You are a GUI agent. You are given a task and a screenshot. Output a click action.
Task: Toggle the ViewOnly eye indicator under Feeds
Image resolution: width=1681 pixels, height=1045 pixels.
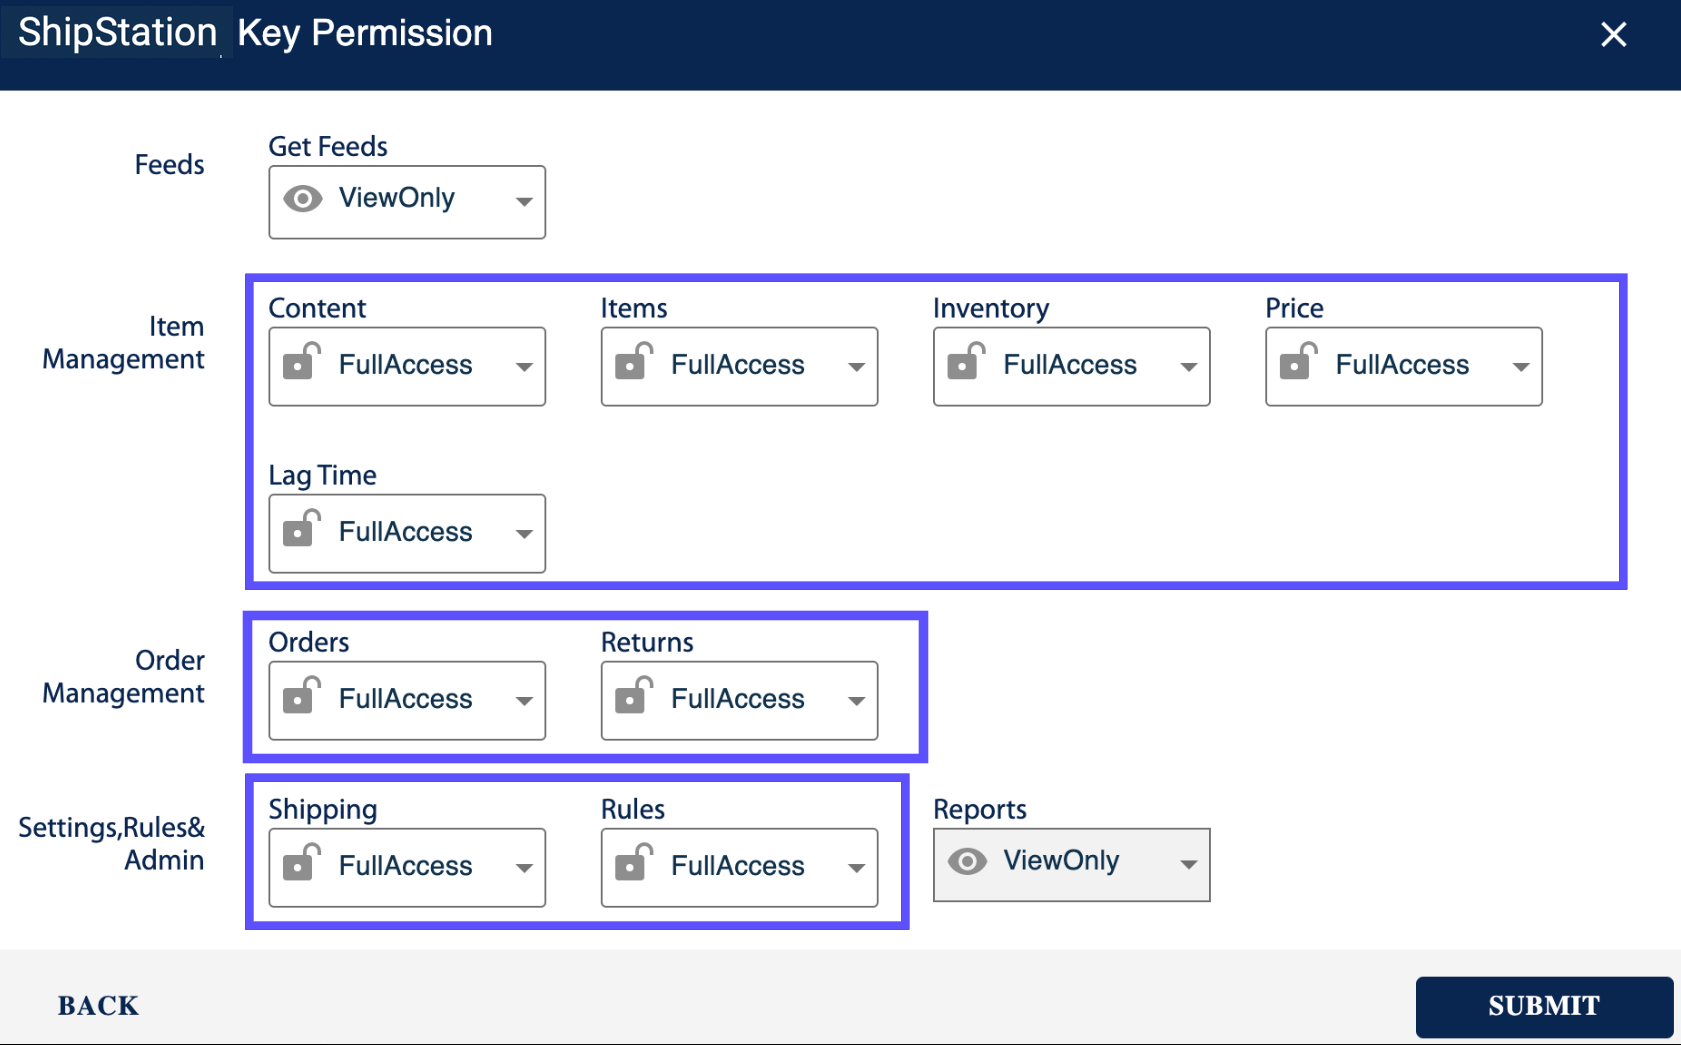(303, 199)
